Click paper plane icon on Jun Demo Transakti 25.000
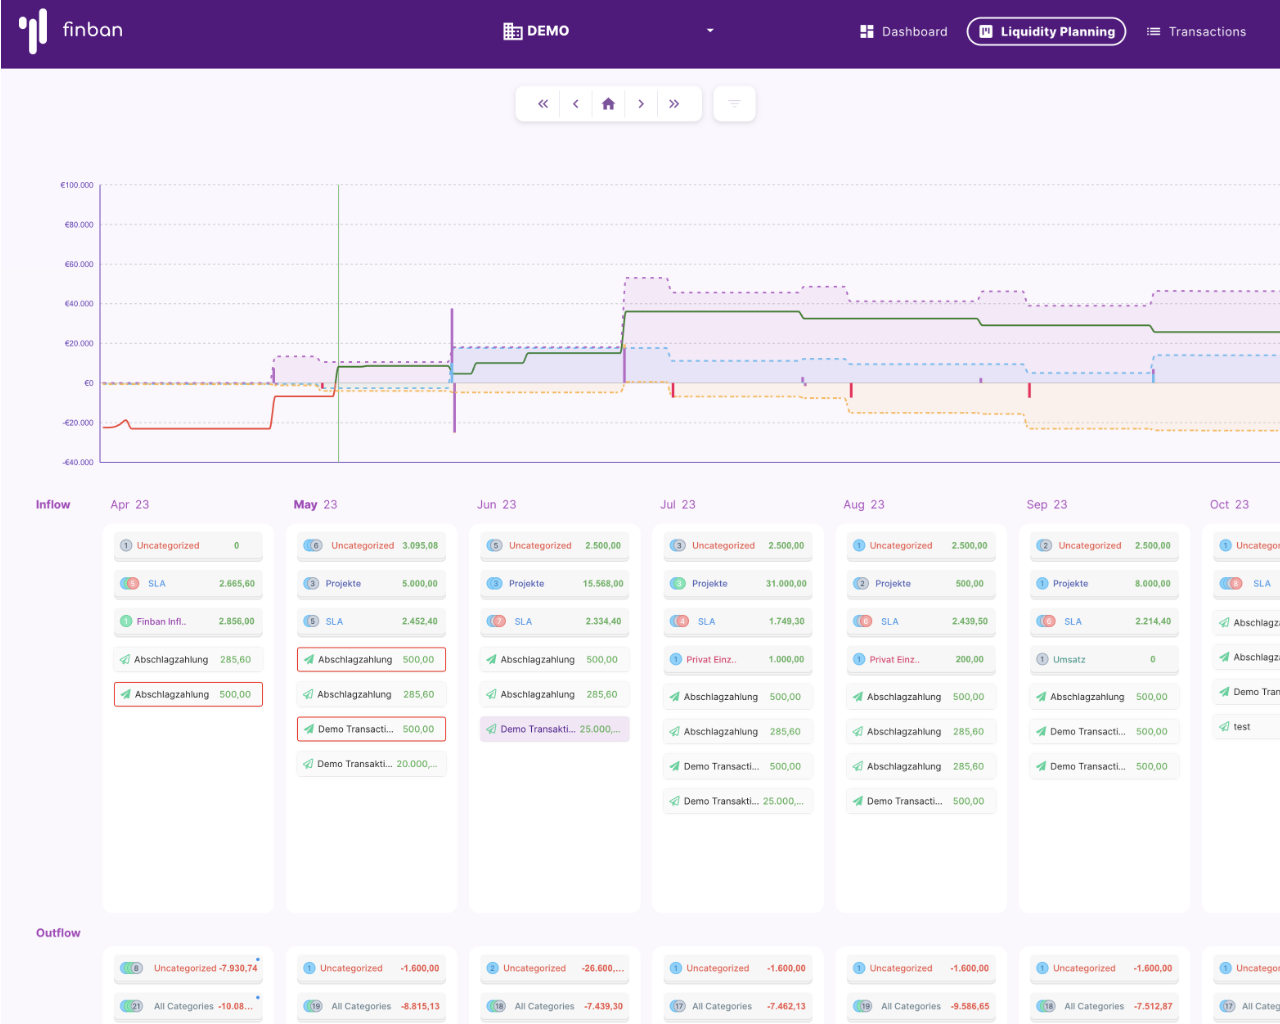1280x1024 pixels. point(491,729)
